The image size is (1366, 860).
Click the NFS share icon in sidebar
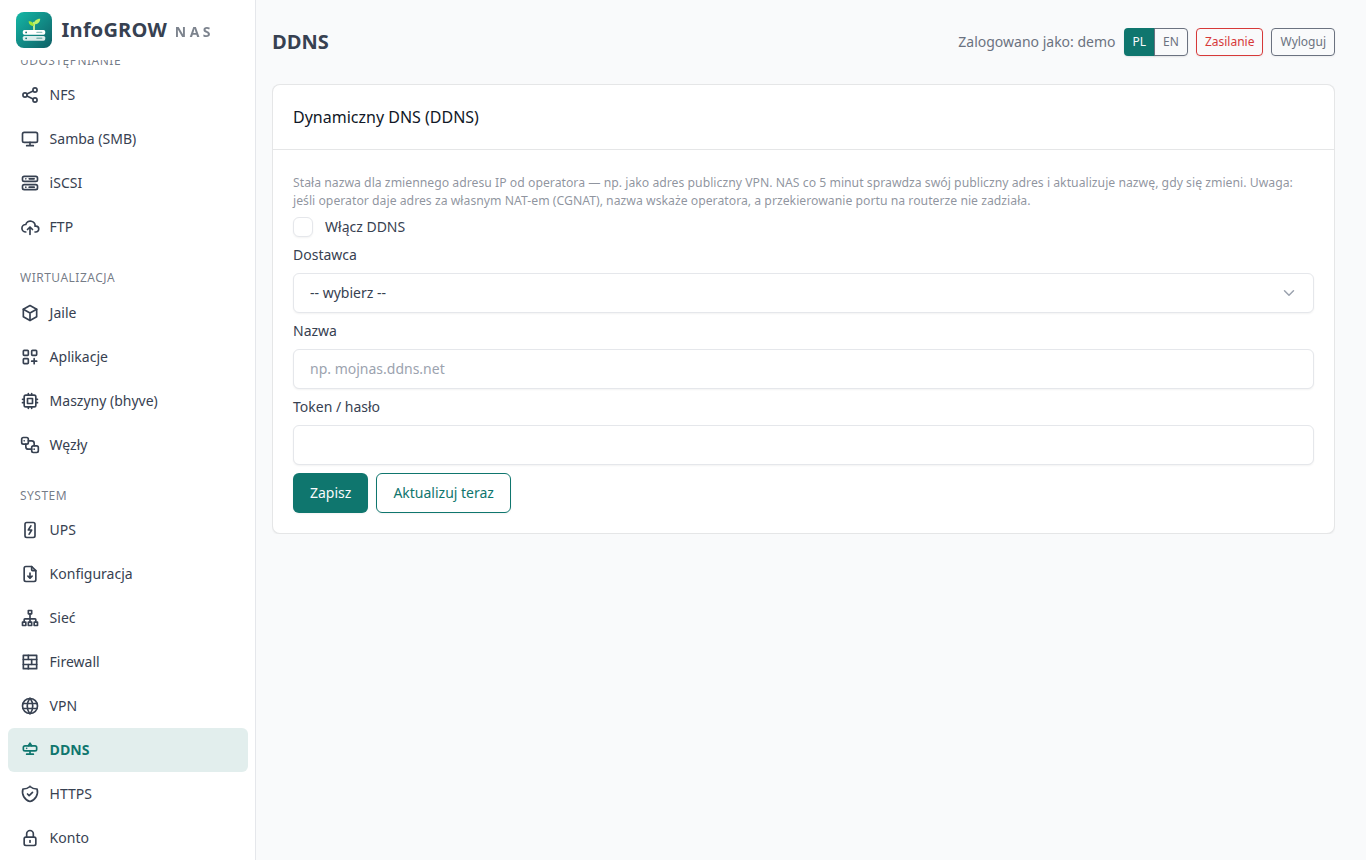click(x=30, y=95)
